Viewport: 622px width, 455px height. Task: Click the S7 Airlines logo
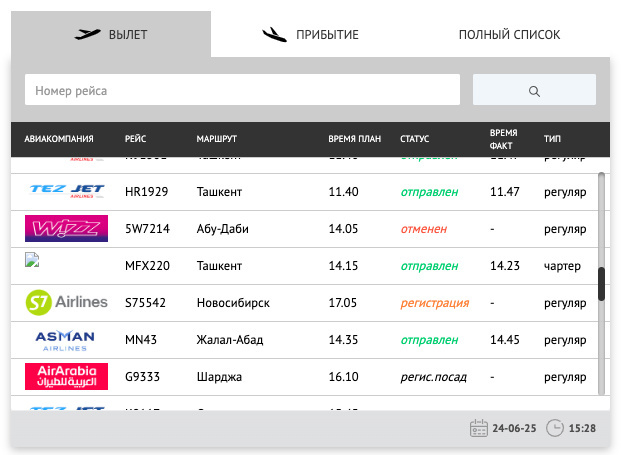coord(66,302)
